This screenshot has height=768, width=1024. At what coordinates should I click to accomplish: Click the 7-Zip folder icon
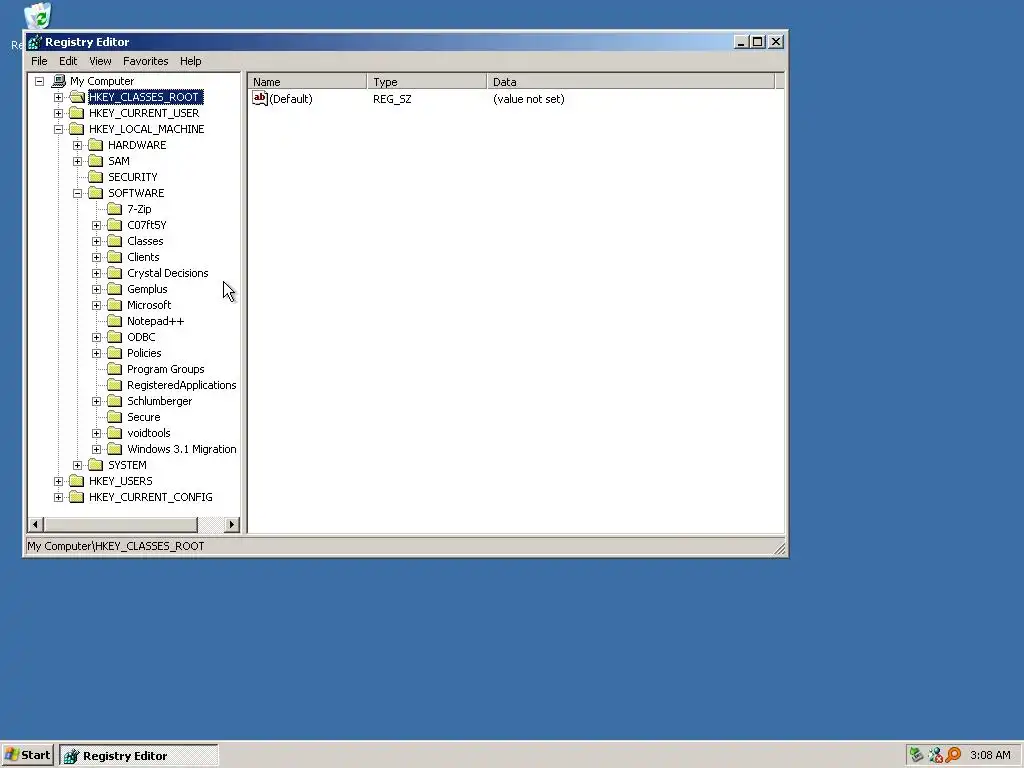click(115, 209)
